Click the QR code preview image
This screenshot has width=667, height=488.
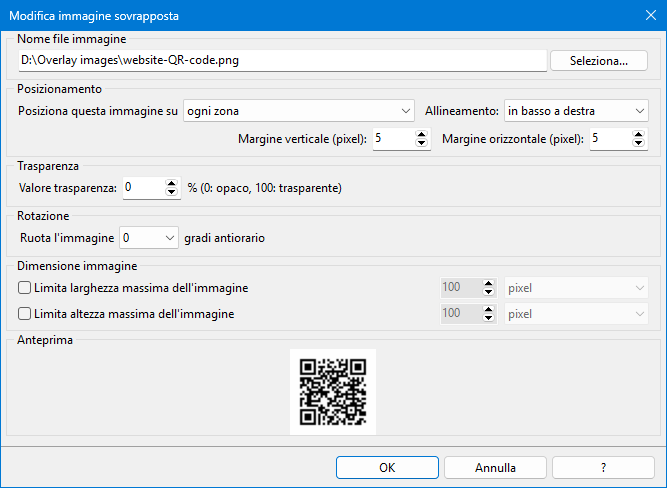tap(333, 392)
